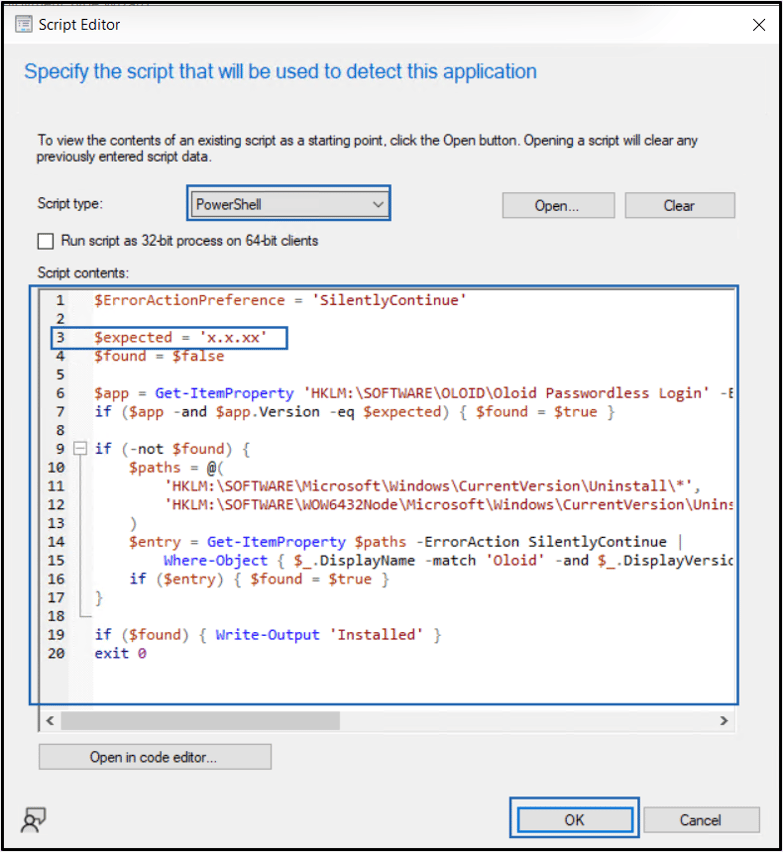The height and width of the screenshot is (852, 783).
Task: Click the Clear button
Action: coord(680,206)
